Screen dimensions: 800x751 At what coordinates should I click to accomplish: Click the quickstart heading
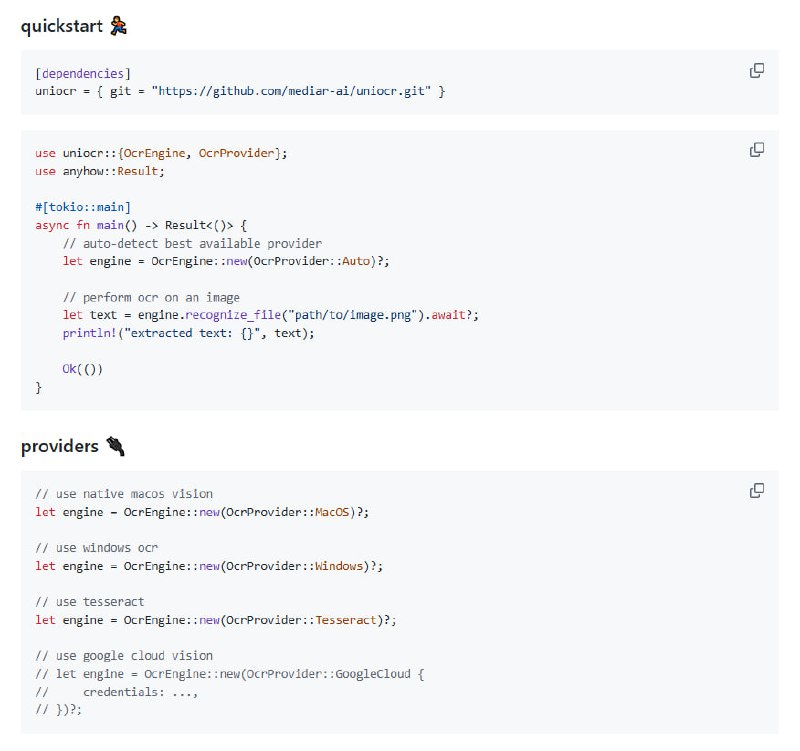[62, 26]
